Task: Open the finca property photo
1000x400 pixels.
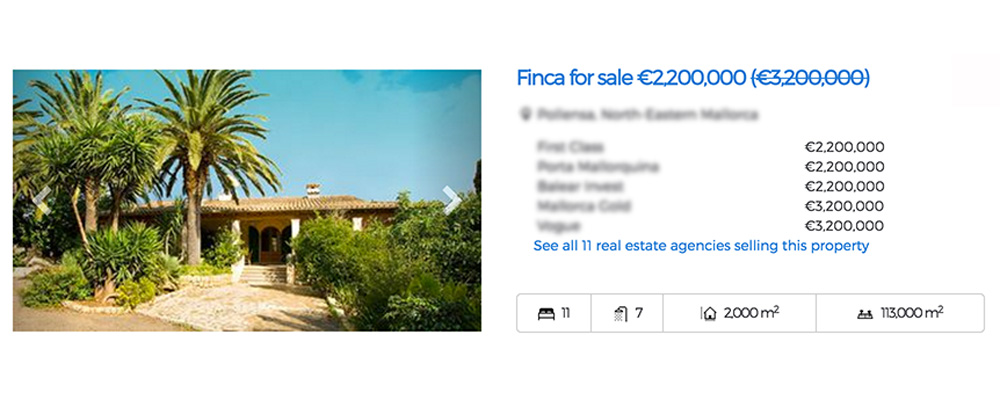Action: pos(247,200)
